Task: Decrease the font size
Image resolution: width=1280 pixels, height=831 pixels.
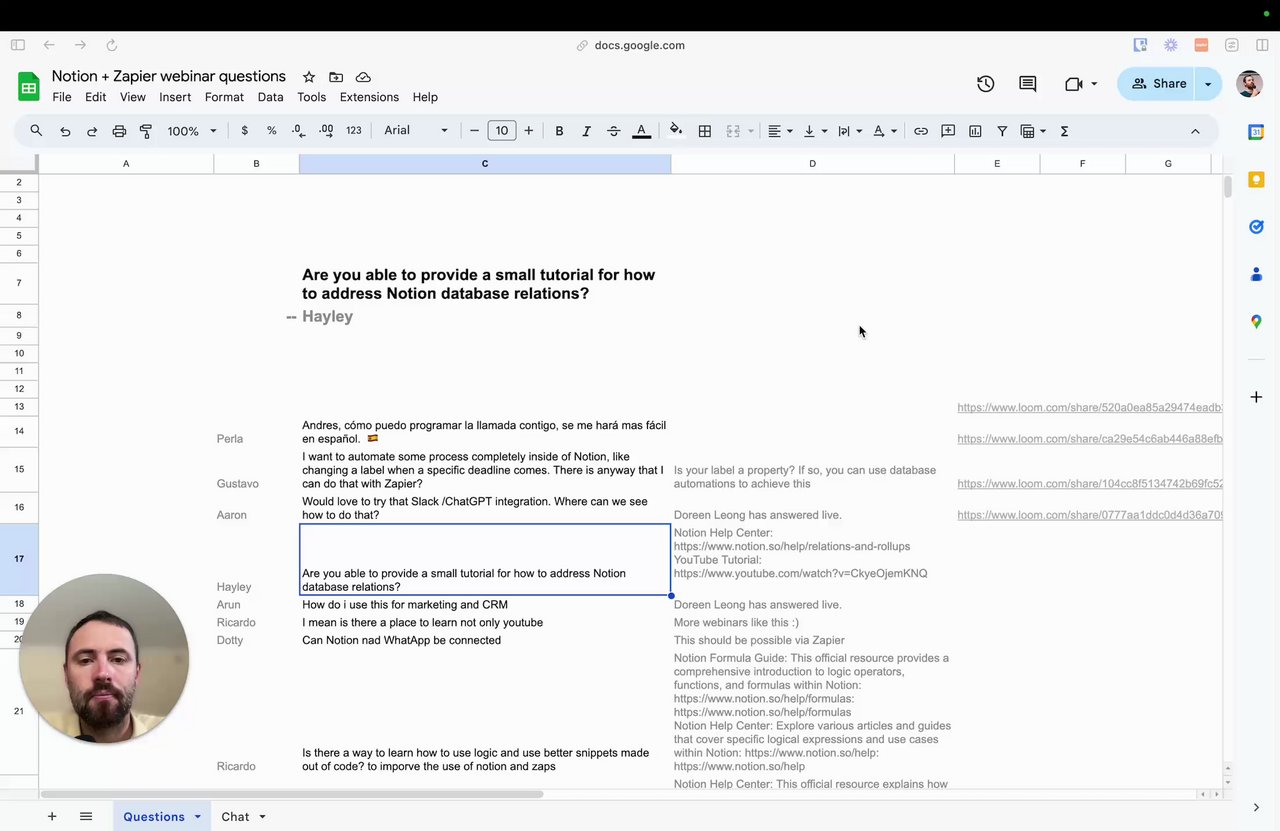Action: [x=474, y=131]
